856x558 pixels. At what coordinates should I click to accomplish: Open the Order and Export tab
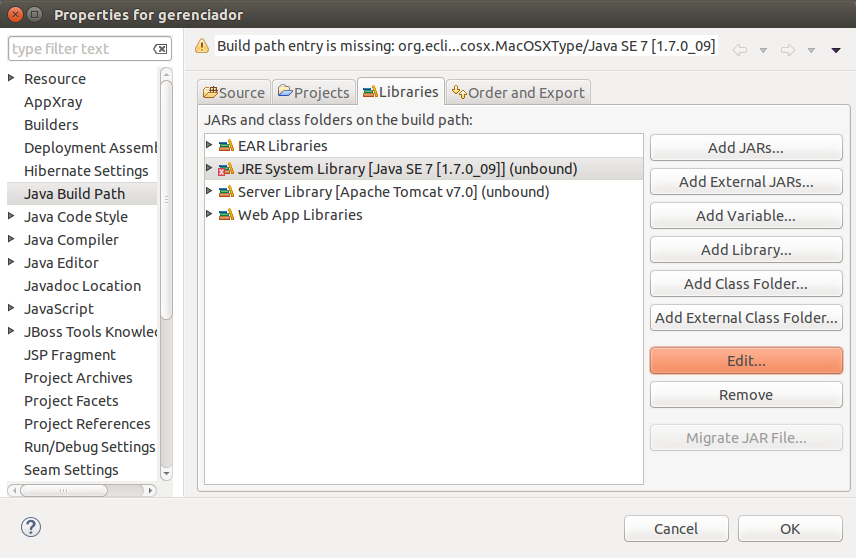(518, 92)
